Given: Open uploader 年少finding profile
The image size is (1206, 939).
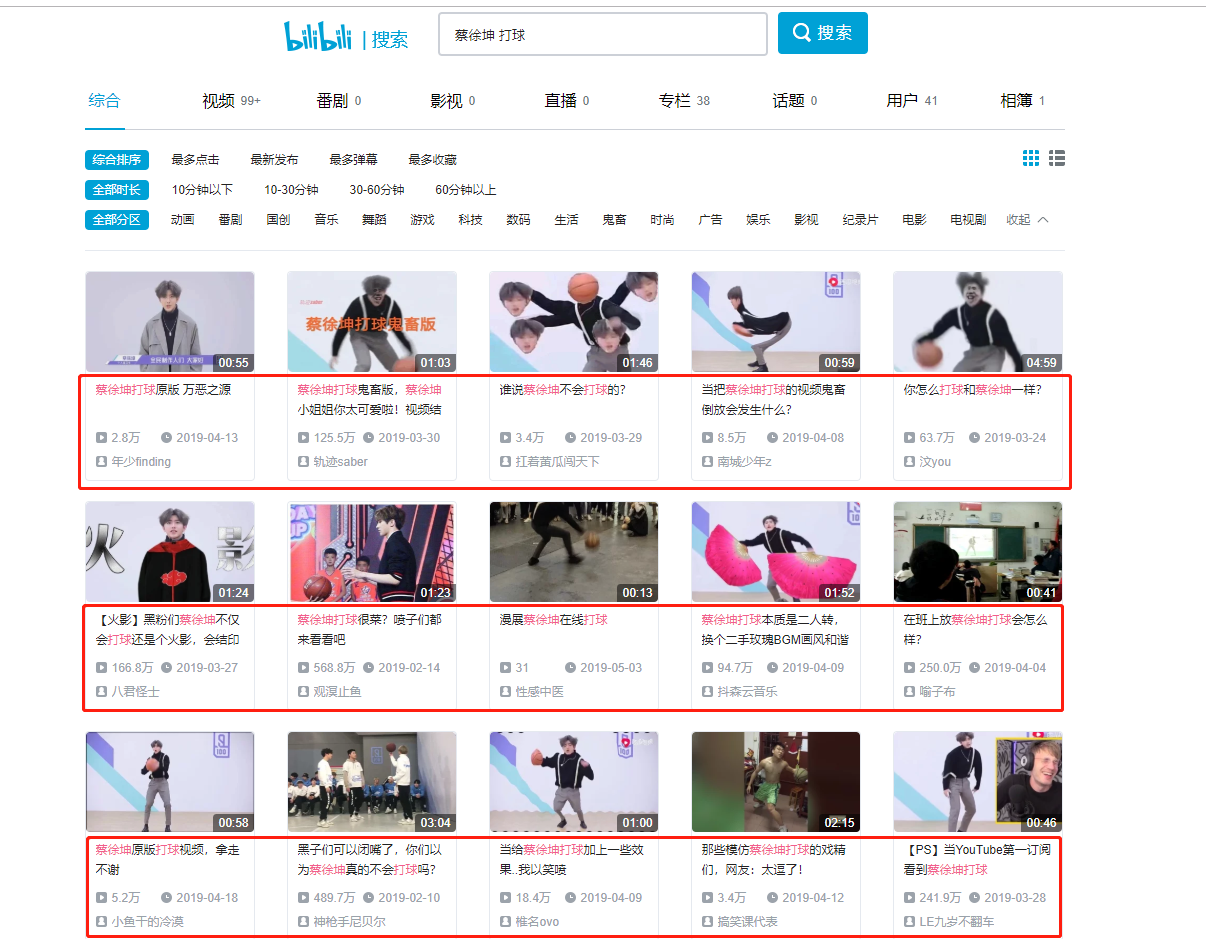Looking at the screenshot, I should point(141,462).
